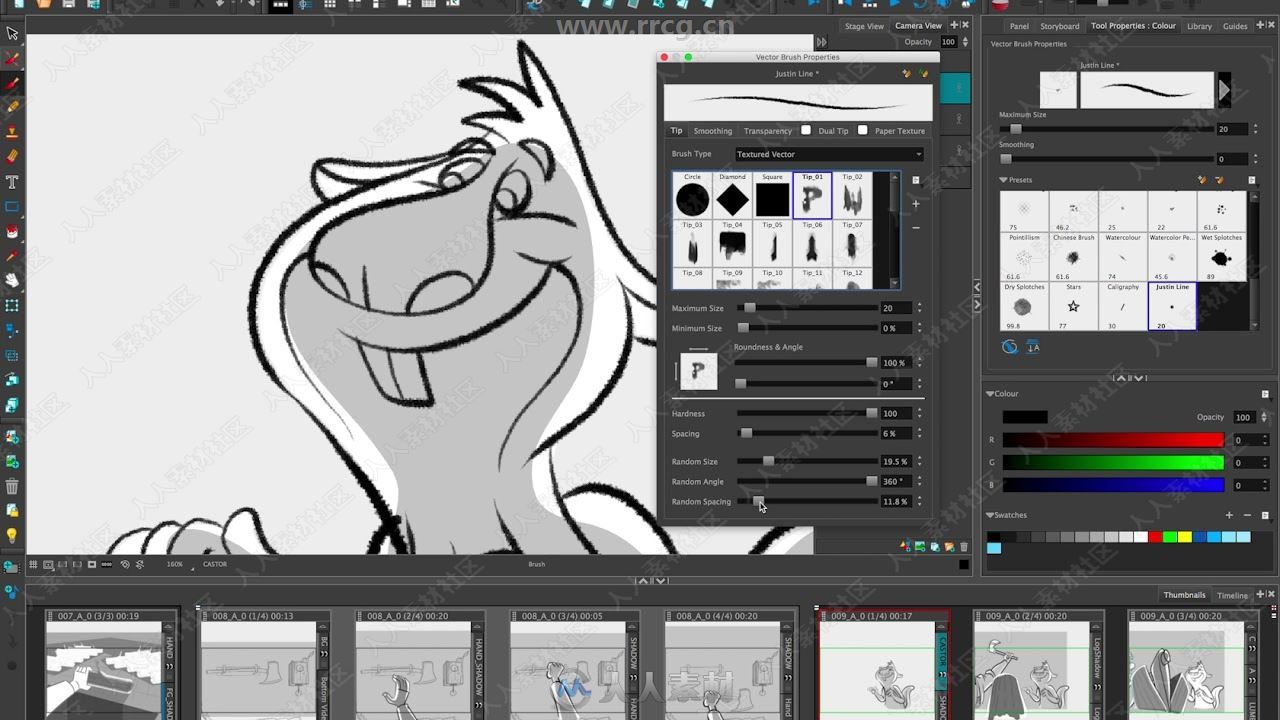Adjust the Hardness slider
Viewport: 1280px width, 720px height.
(x=807, y=413)
